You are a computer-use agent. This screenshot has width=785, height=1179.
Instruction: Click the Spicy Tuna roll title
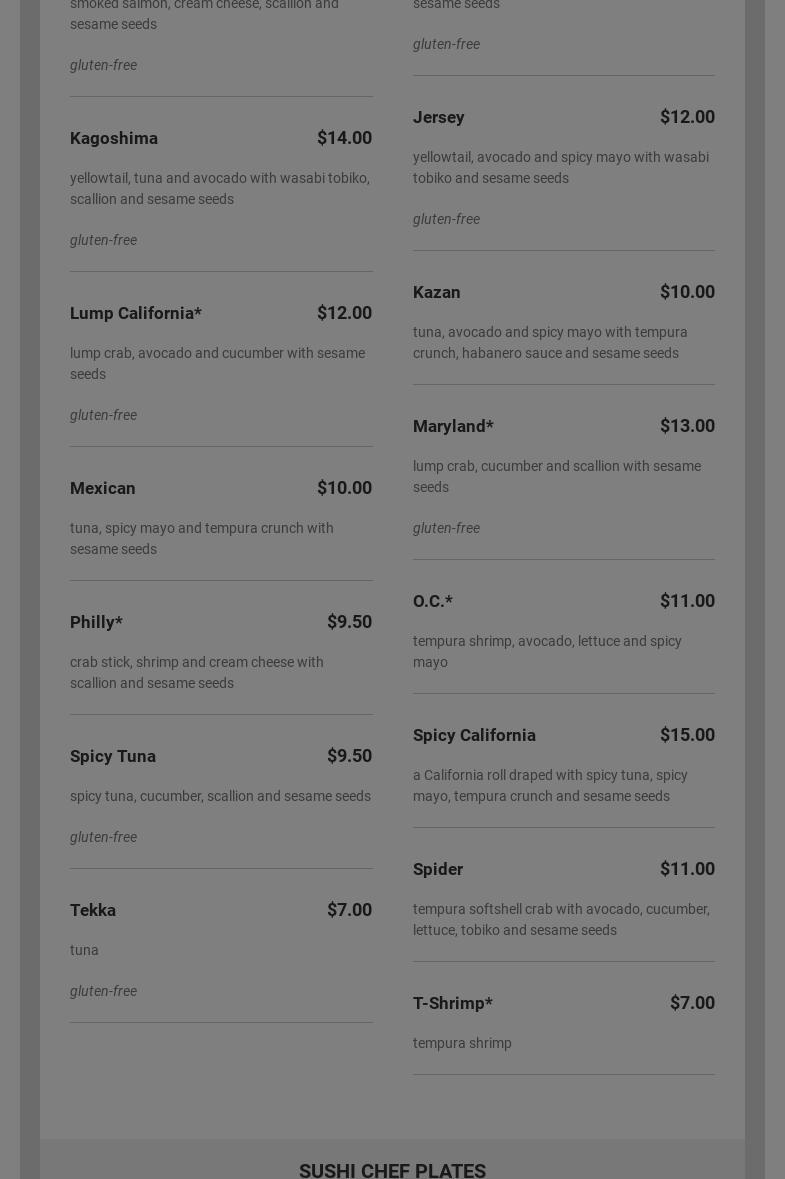[113, 756]
